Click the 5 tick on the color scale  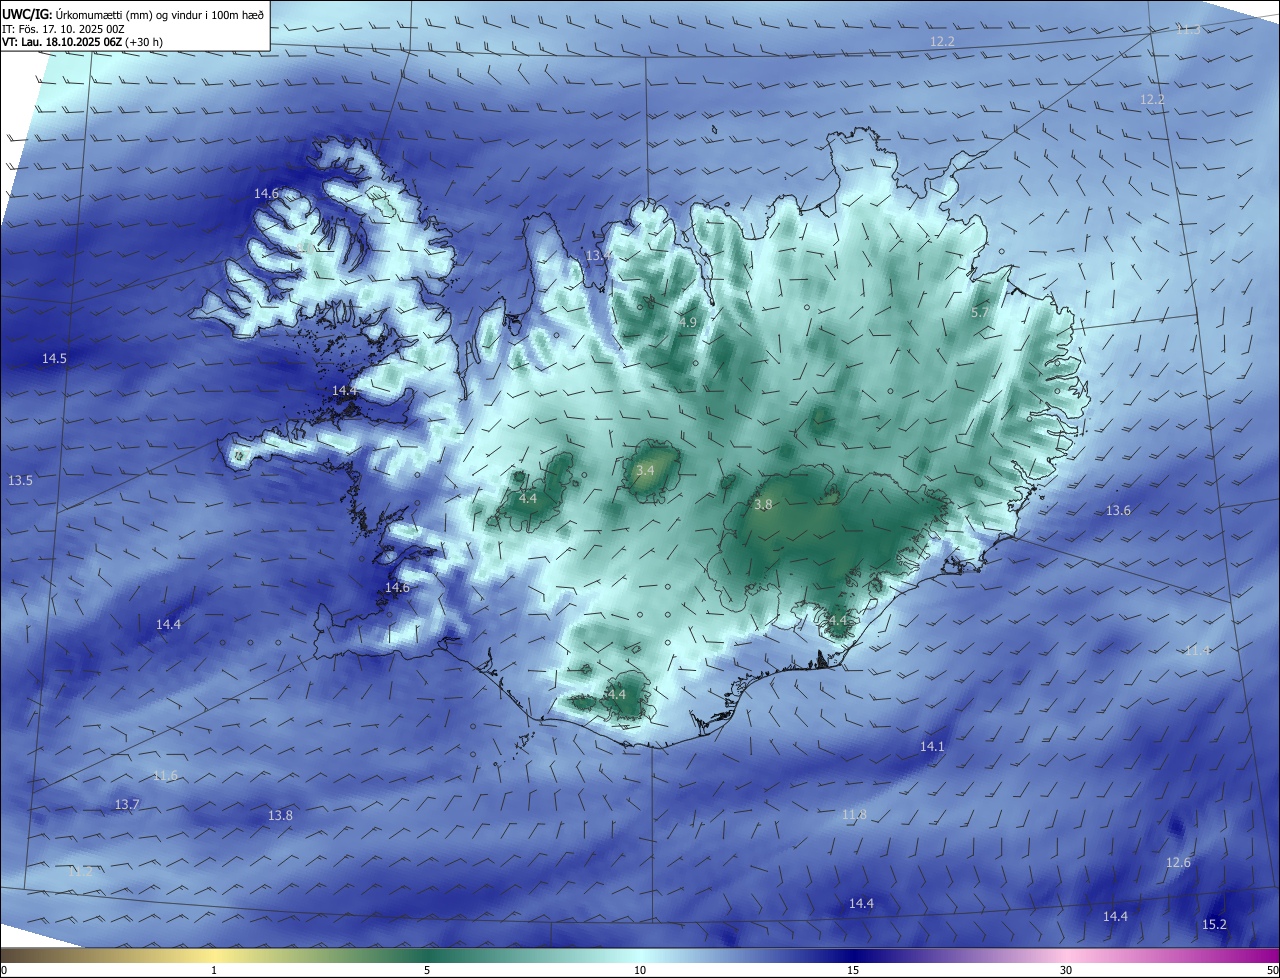click(427, 971)
